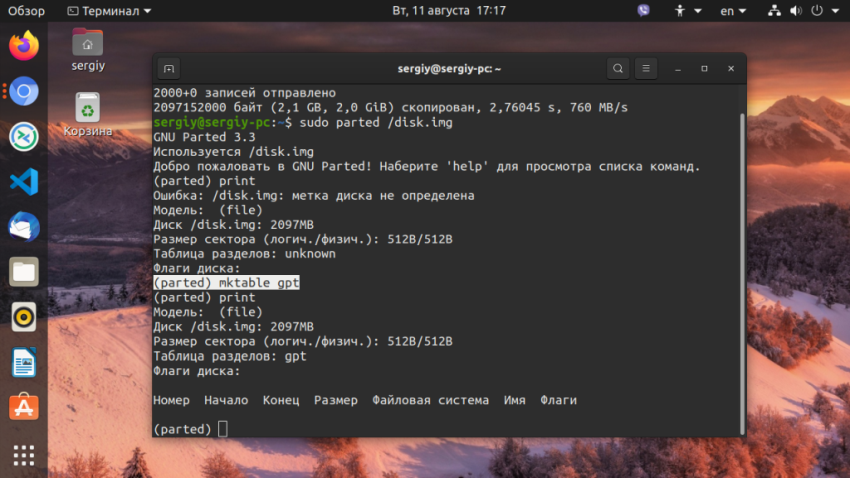Click text 'sudo parted /disk.img'
Viewport: 850px width, 478px height.
376,122
